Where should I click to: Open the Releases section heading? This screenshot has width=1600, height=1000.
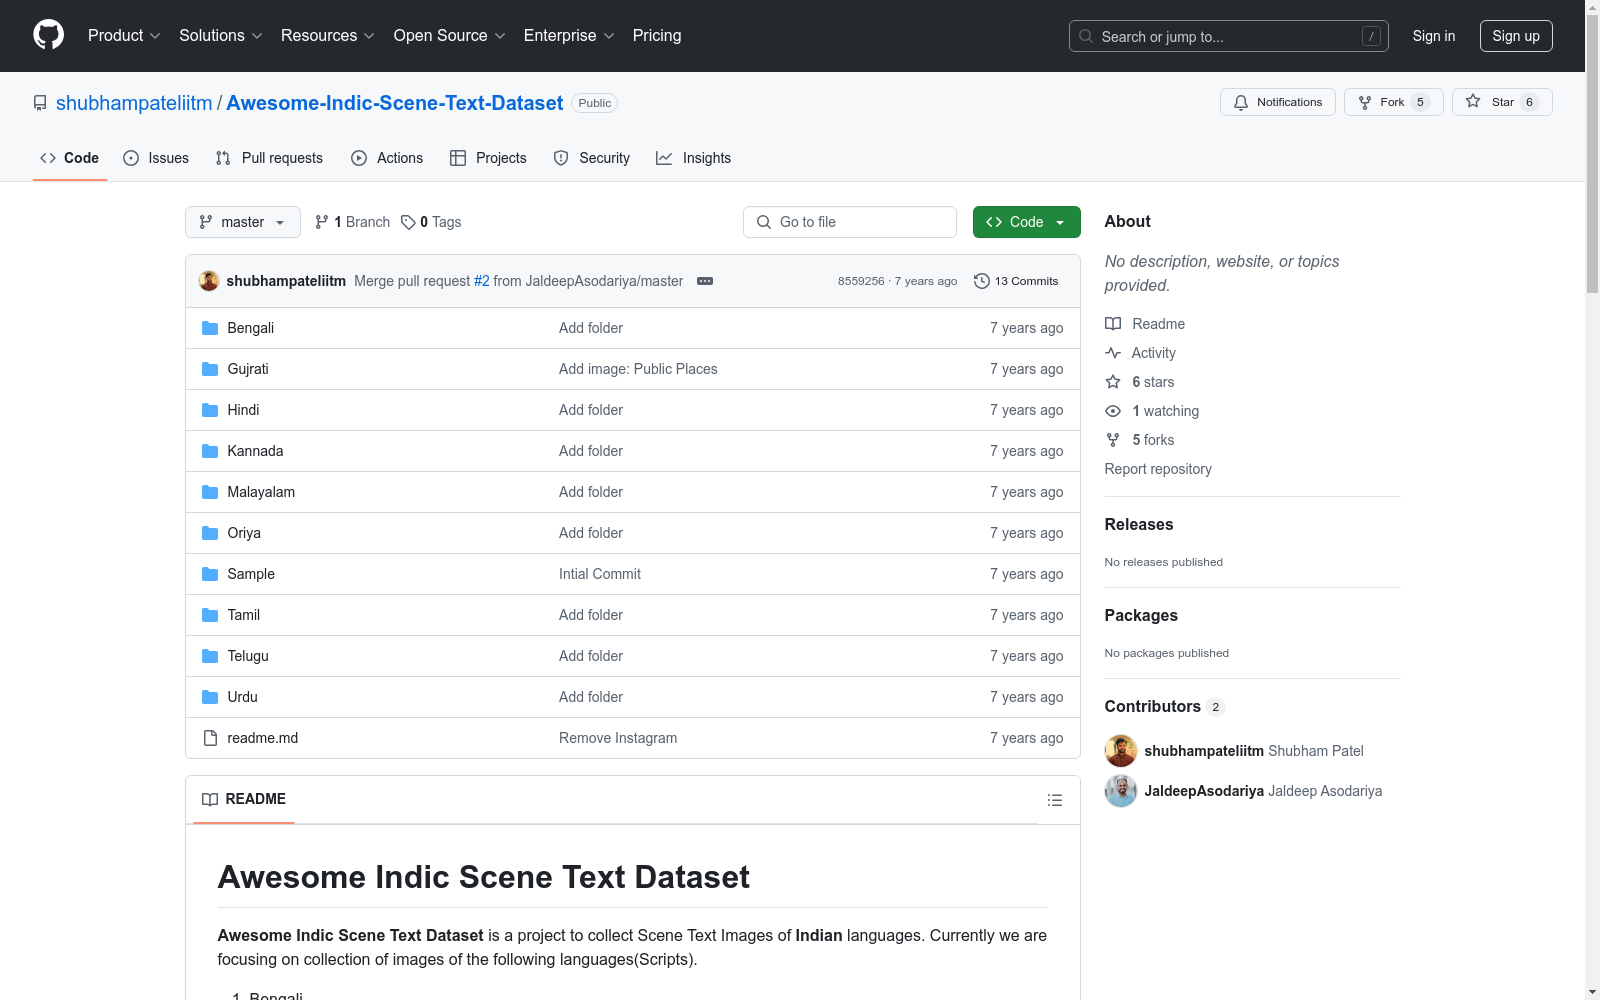coord(1139,525)
